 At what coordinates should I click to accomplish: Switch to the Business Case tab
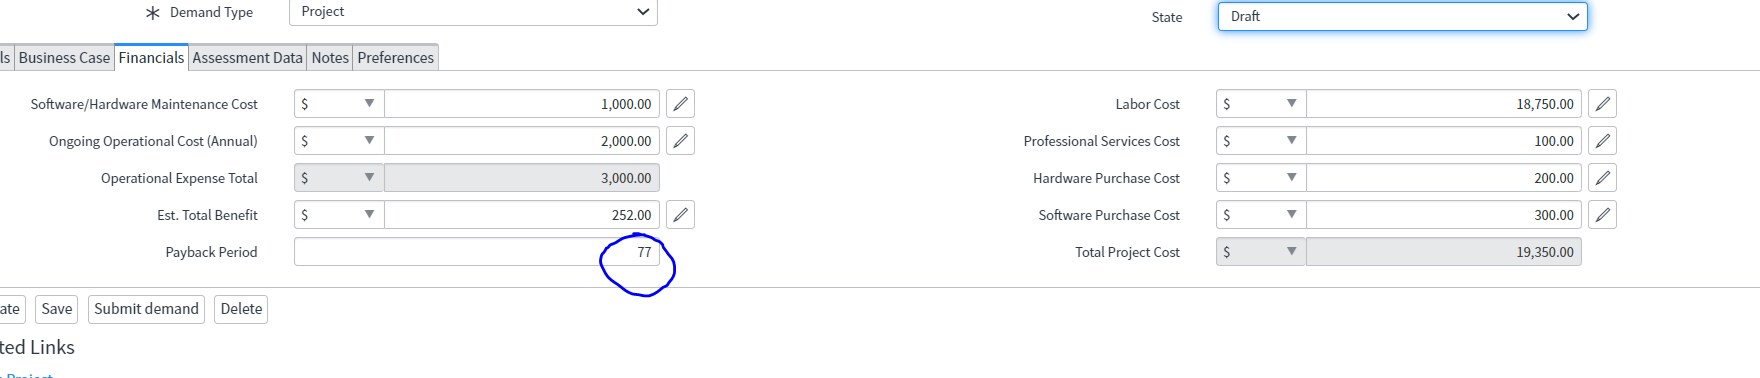click(64, 58)
